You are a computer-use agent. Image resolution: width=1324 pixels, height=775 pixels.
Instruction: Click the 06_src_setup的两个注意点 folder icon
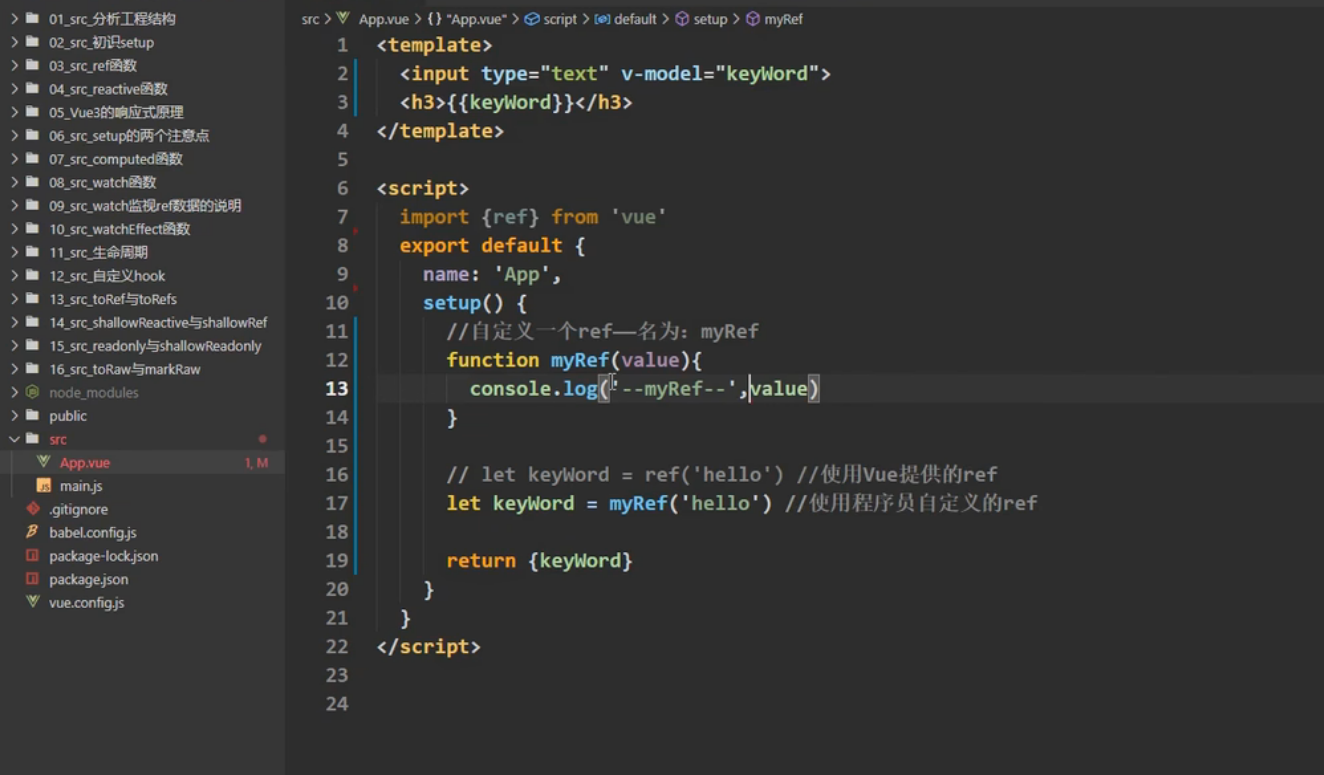click(x=33, y=135)
